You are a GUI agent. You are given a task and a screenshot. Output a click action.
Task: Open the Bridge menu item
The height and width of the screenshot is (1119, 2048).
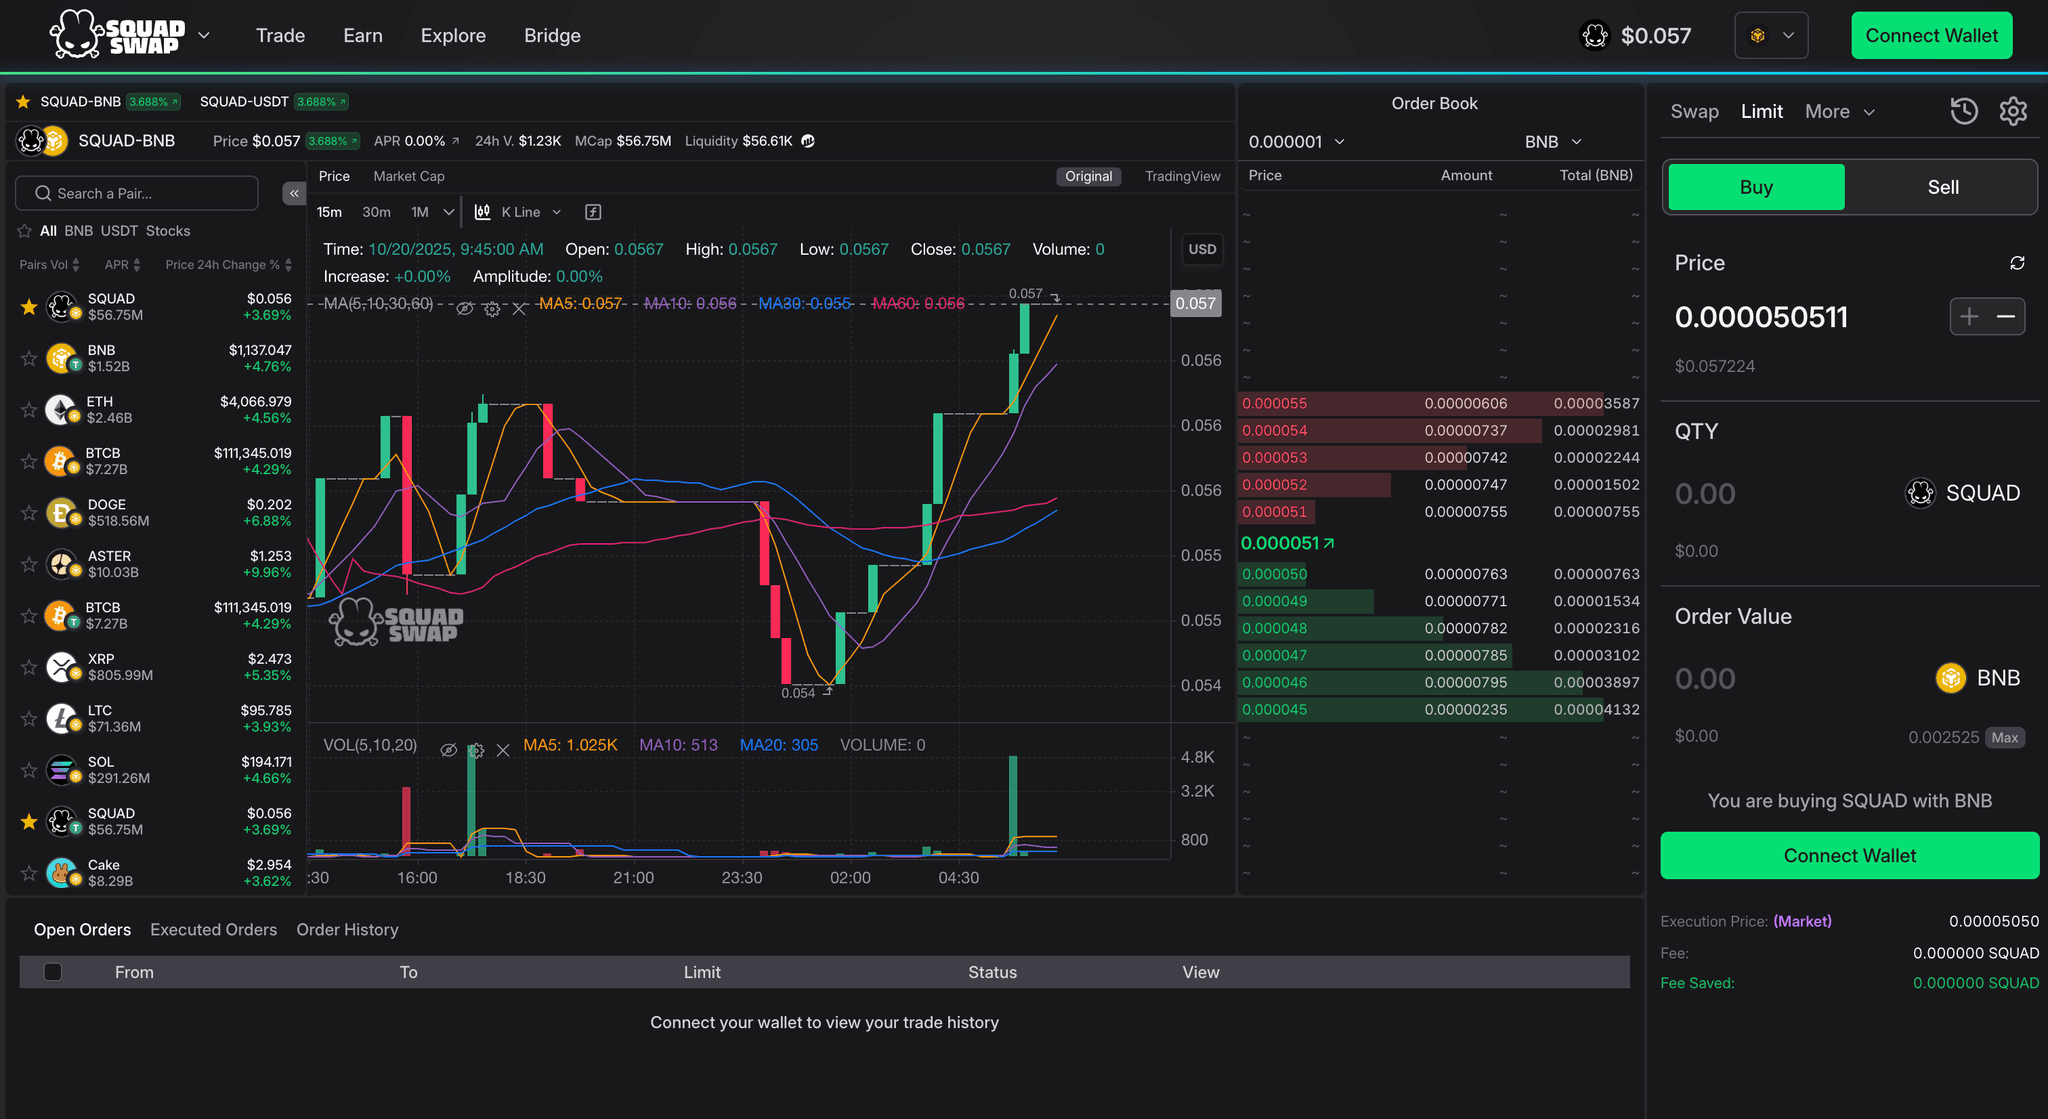(552, 35)
